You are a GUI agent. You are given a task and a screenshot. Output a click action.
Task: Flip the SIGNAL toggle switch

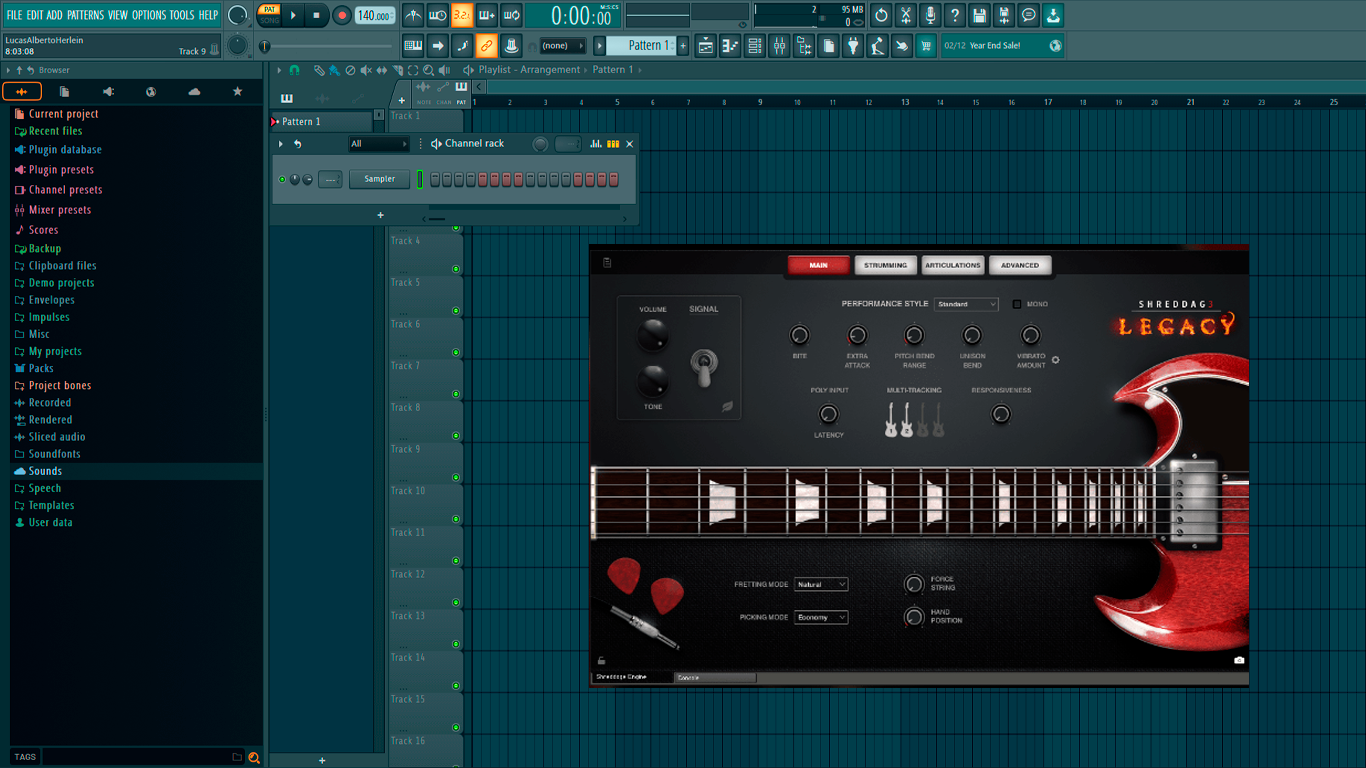703,367
